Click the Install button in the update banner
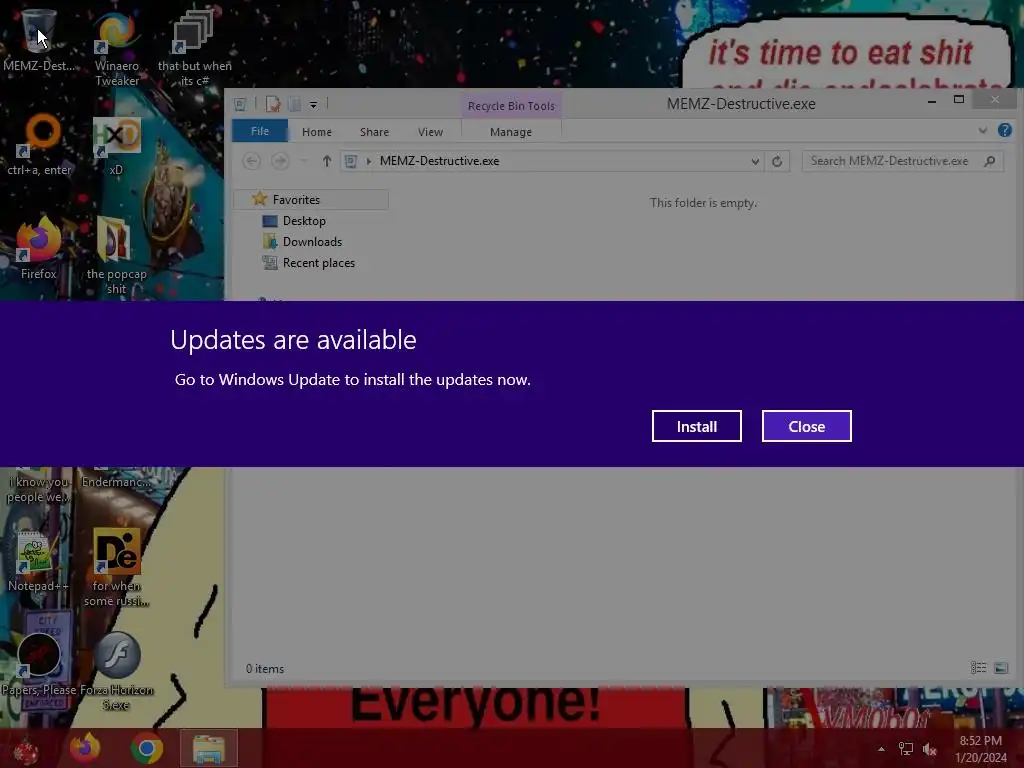1024x768 pixels. pyautogui.click(x=696, y=426)
